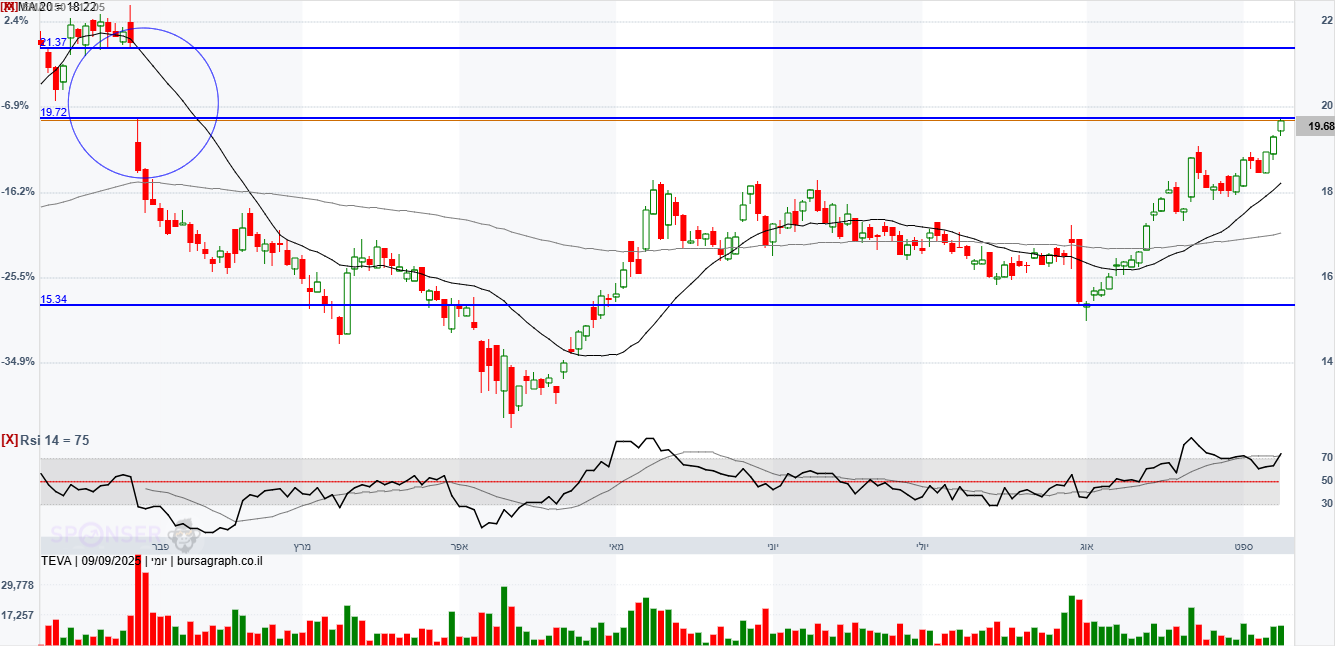Viewport: 1335px width, 646px height.
Task: Click the price axis value 18
Action: [1326, 192]
